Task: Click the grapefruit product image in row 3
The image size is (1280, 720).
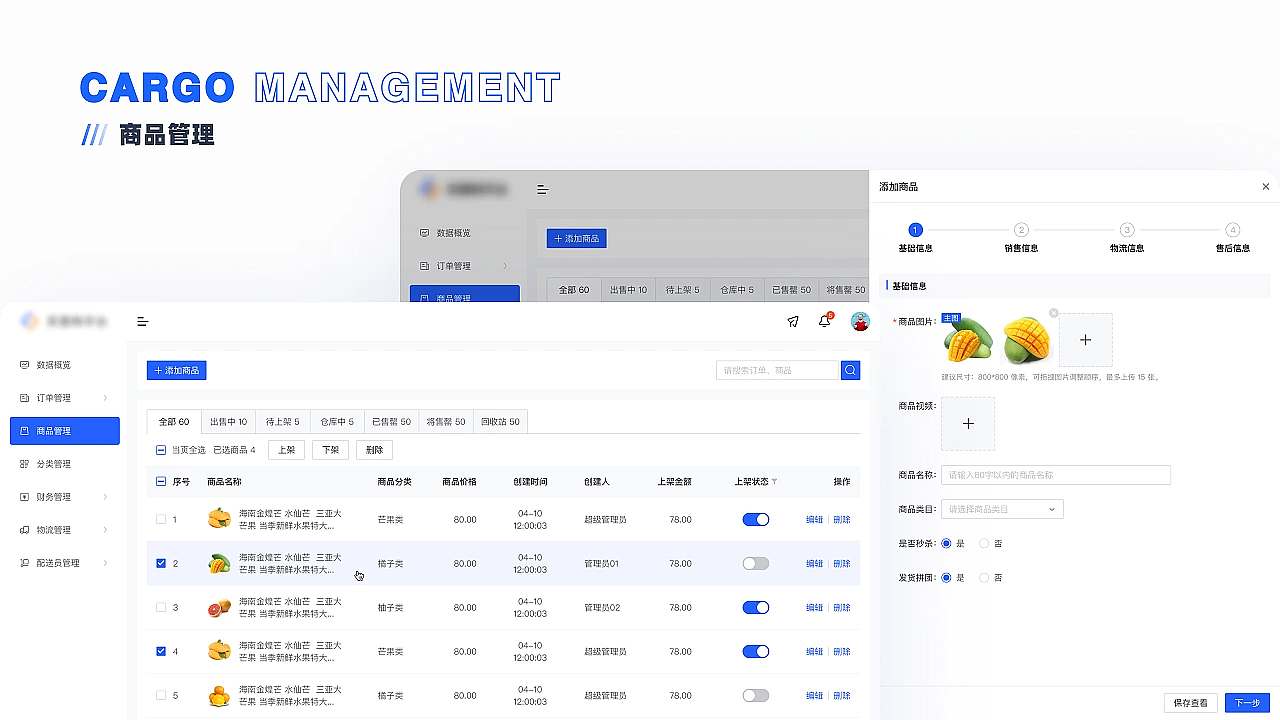Action: [219, 607]
